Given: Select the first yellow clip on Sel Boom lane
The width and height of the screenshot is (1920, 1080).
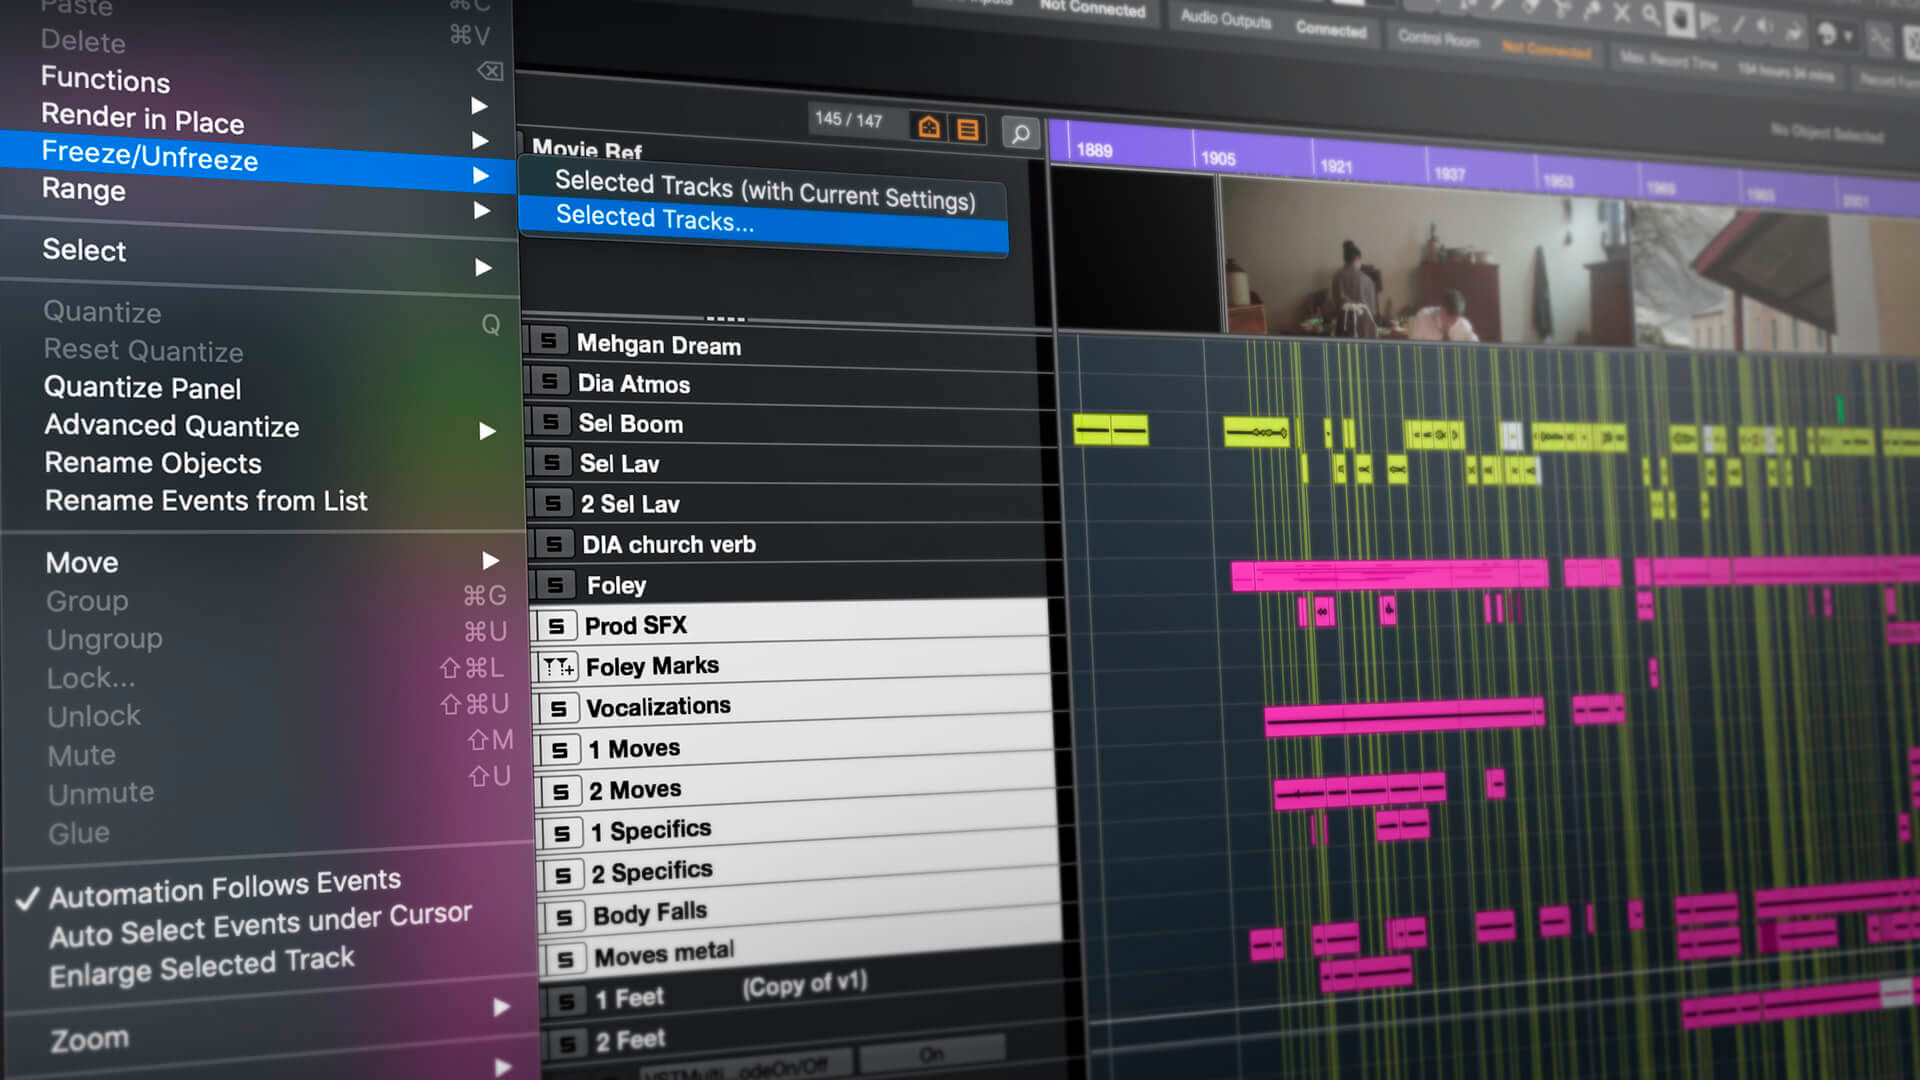Looking at the screenshot, I should (x=1110, y=431).
